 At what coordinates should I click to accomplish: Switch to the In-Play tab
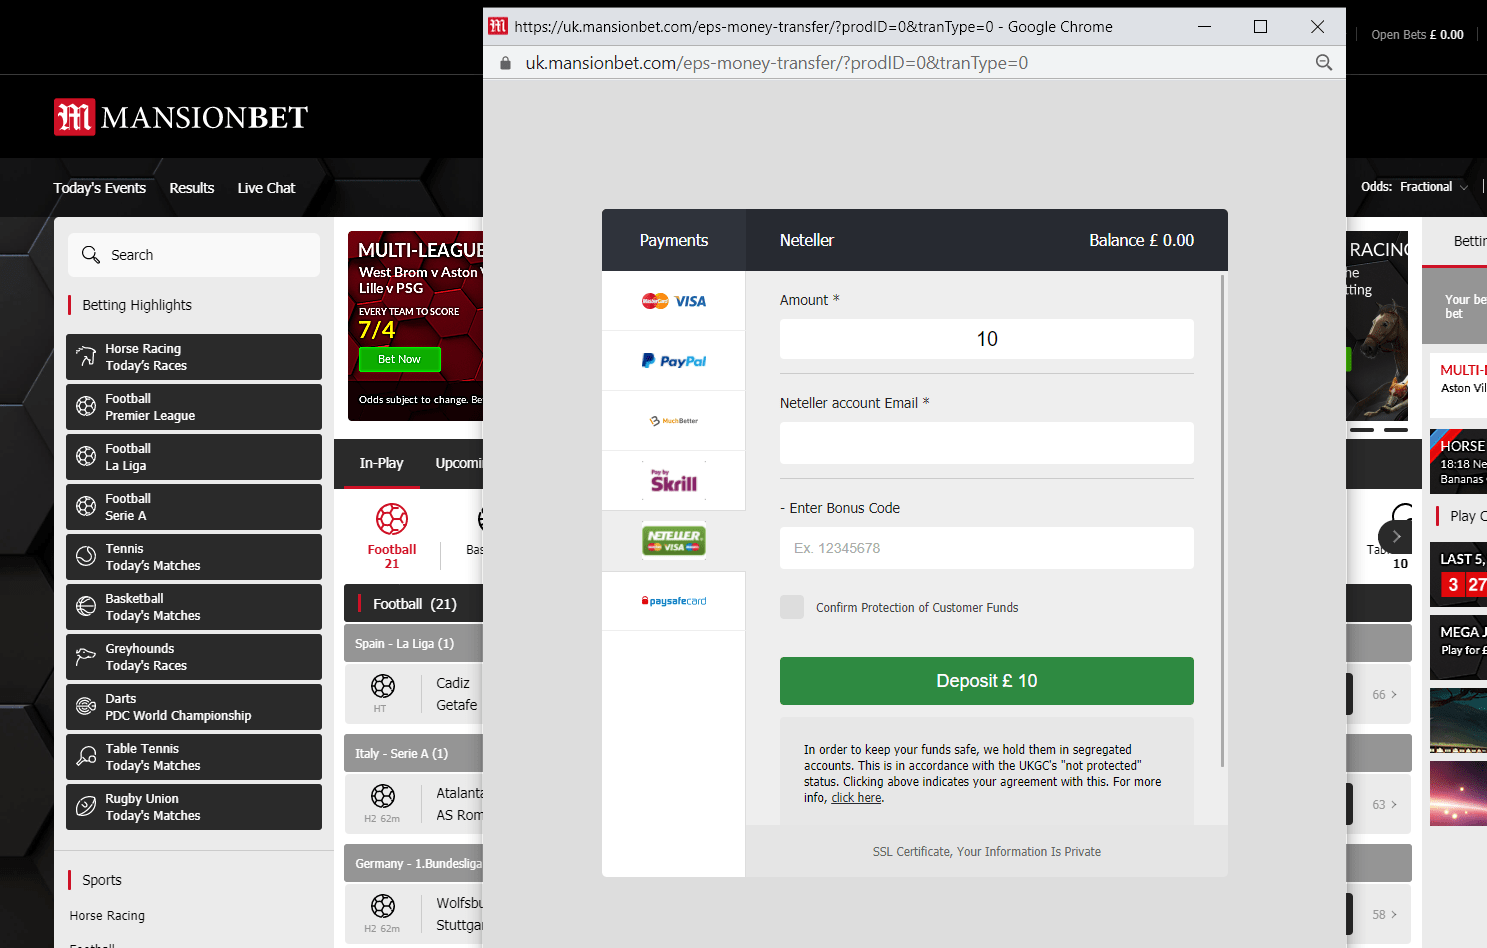(381, 463)
